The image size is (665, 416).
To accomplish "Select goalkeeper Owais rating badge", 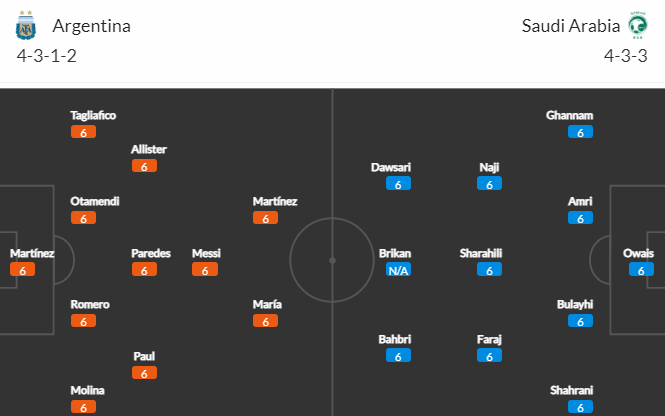I will (x=641, y=270).
